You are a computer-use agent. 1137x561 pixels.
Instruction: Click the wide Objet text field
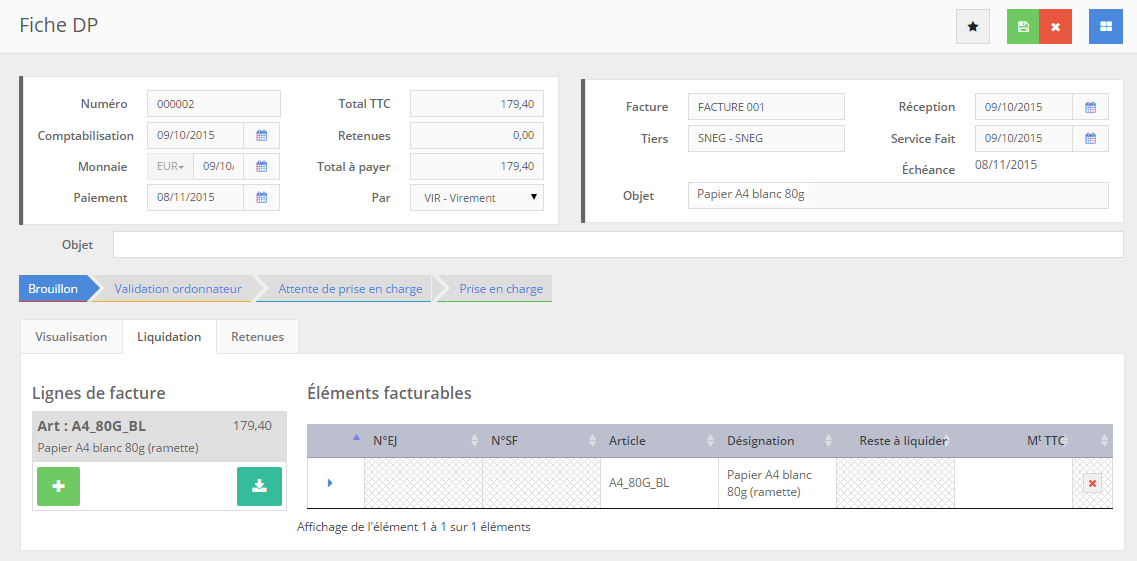tap(617, 245)
